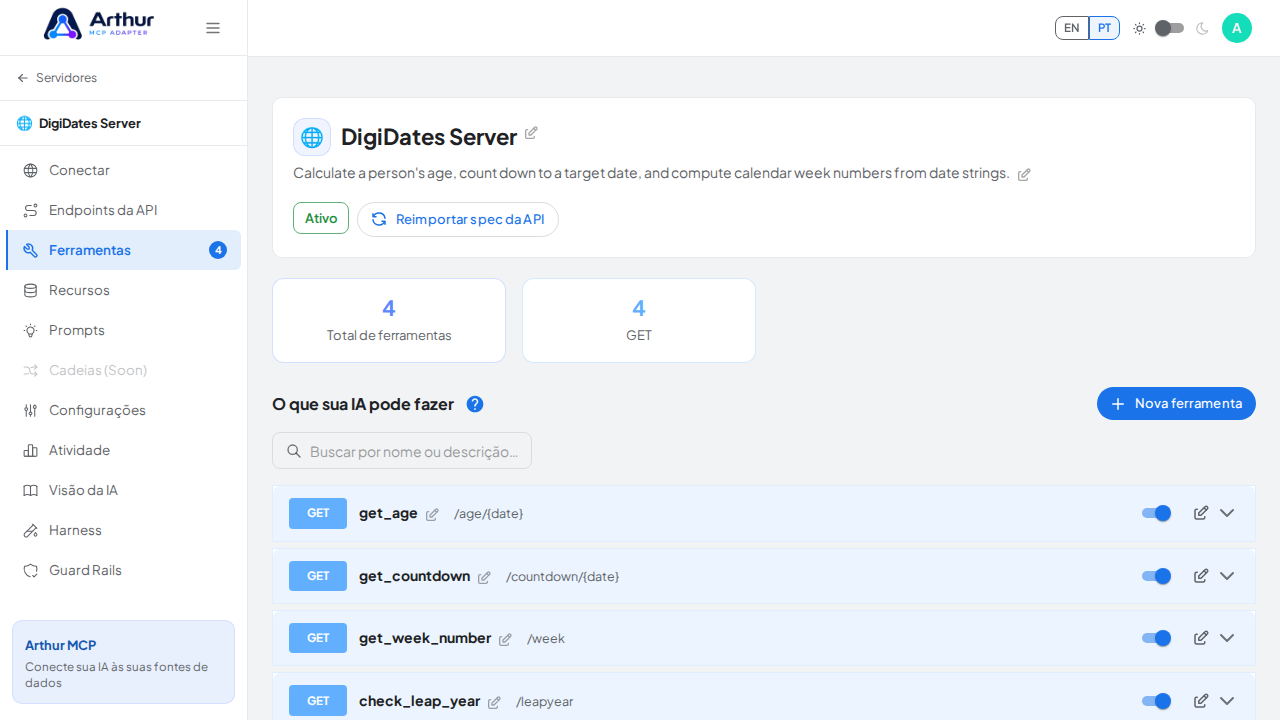
Task: Click the 4 badge on Ferramentas
Action: pyautogui.click(x=218, y=250)
